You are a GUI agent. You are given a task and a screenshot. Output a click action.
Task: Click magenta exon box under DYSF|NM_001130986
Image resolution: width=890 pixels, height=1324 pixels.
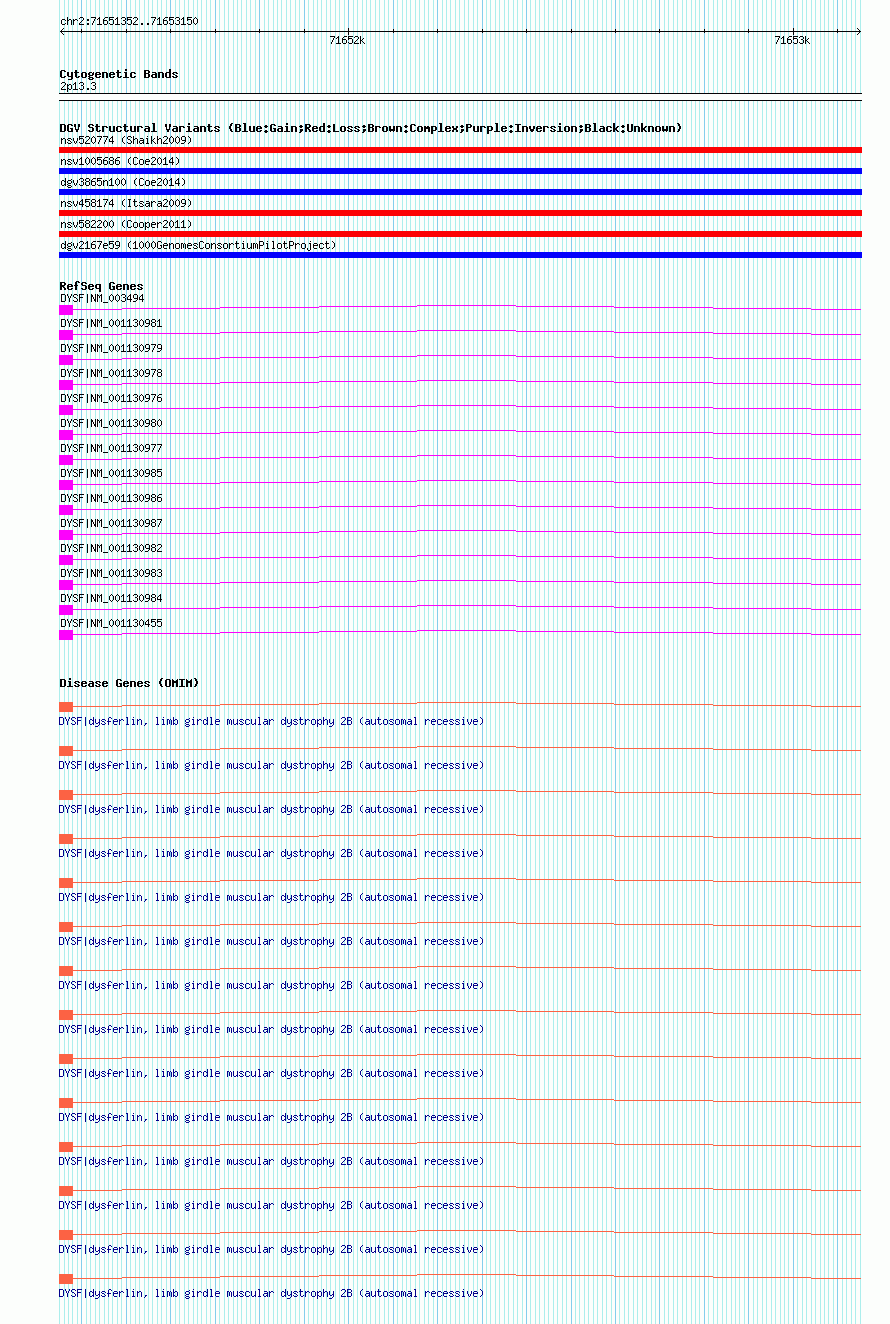click(x=66, y=510)
